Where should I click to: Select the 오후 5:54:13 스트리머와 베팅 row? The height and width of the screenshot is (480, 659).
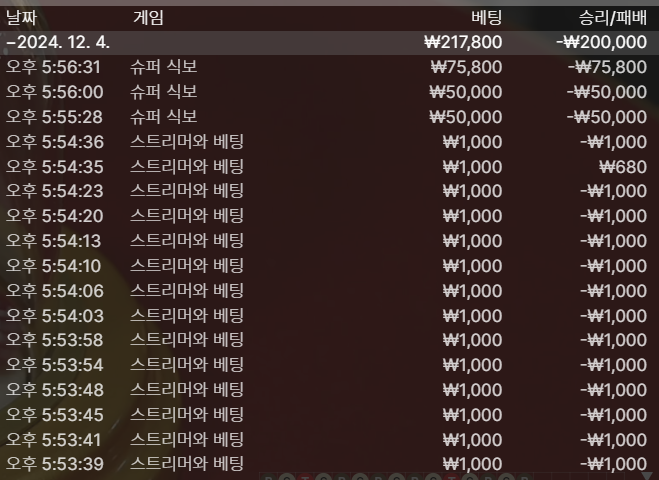(x=330, y=241)
